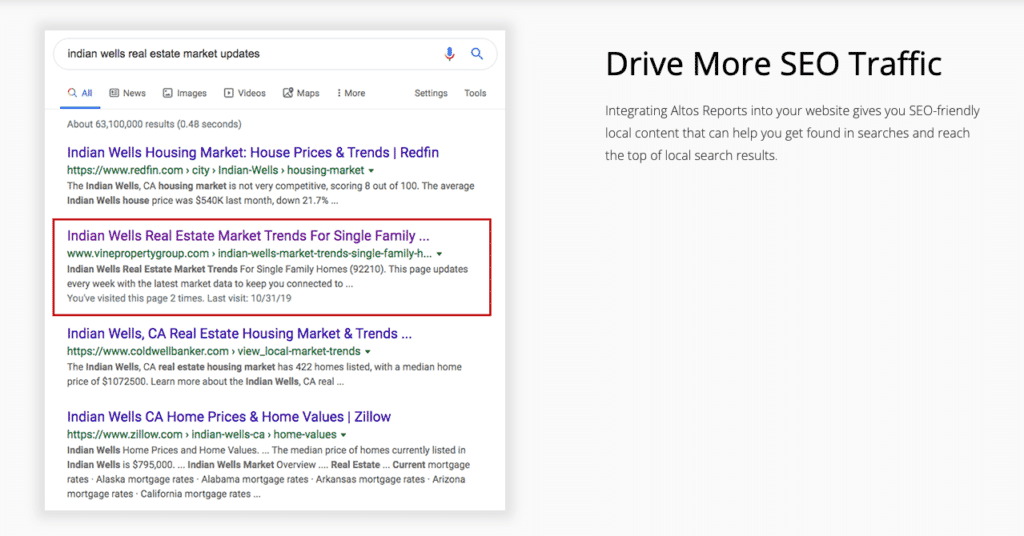1024x536 pixels.
Task: Switch to the News tab
Action: 127,93
